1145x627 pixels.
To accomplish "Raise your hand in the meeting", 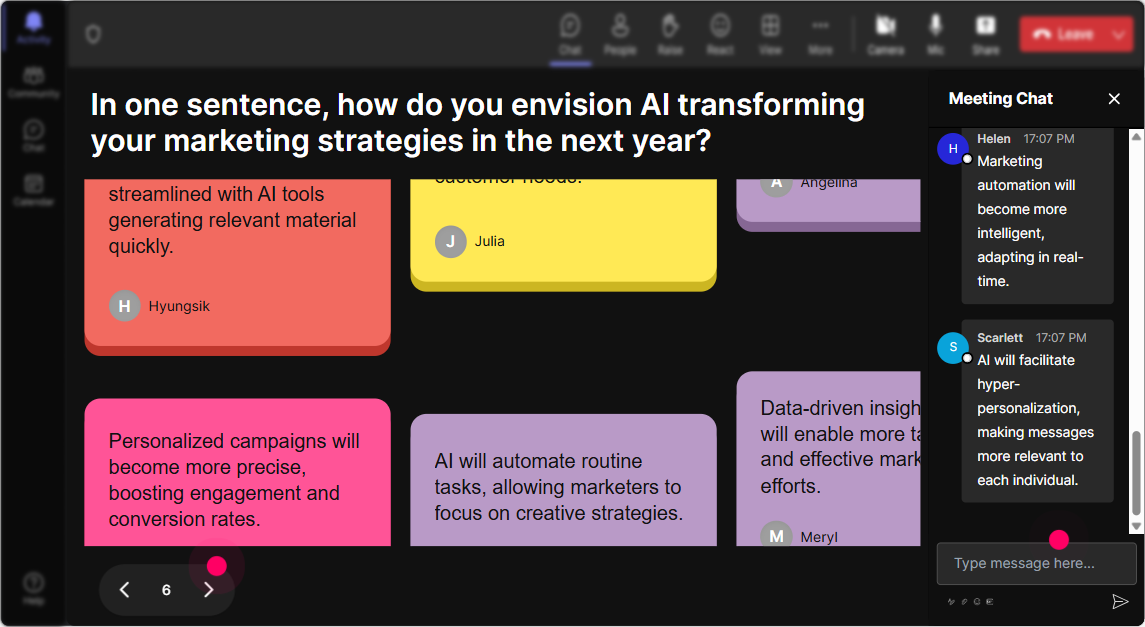I will tap(670, 34).
